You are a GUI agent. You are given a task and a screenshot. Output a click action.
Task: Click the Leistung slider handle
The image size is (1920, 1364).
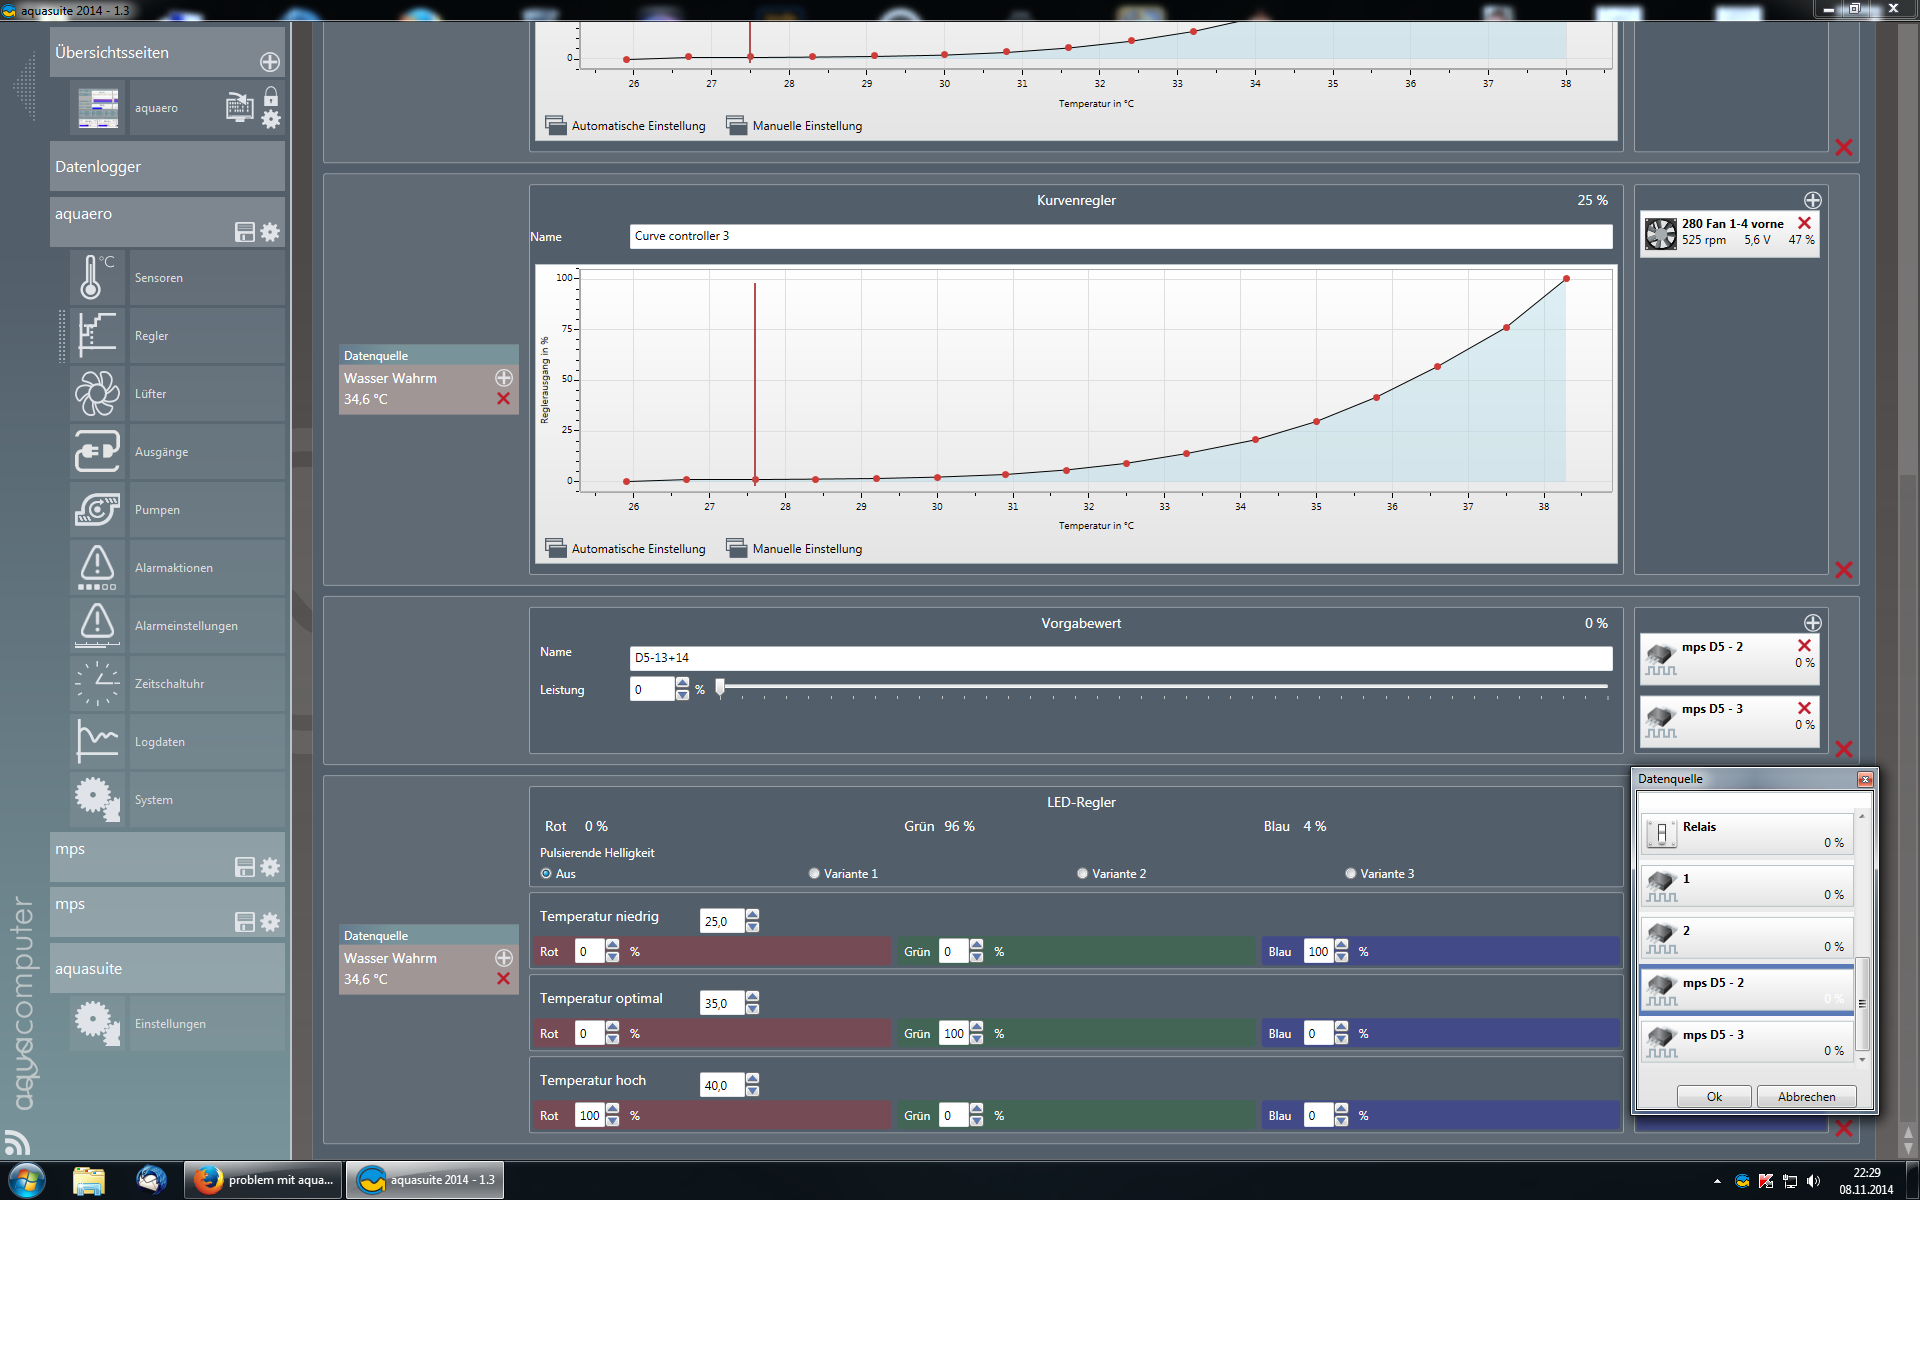pos(720,687)
